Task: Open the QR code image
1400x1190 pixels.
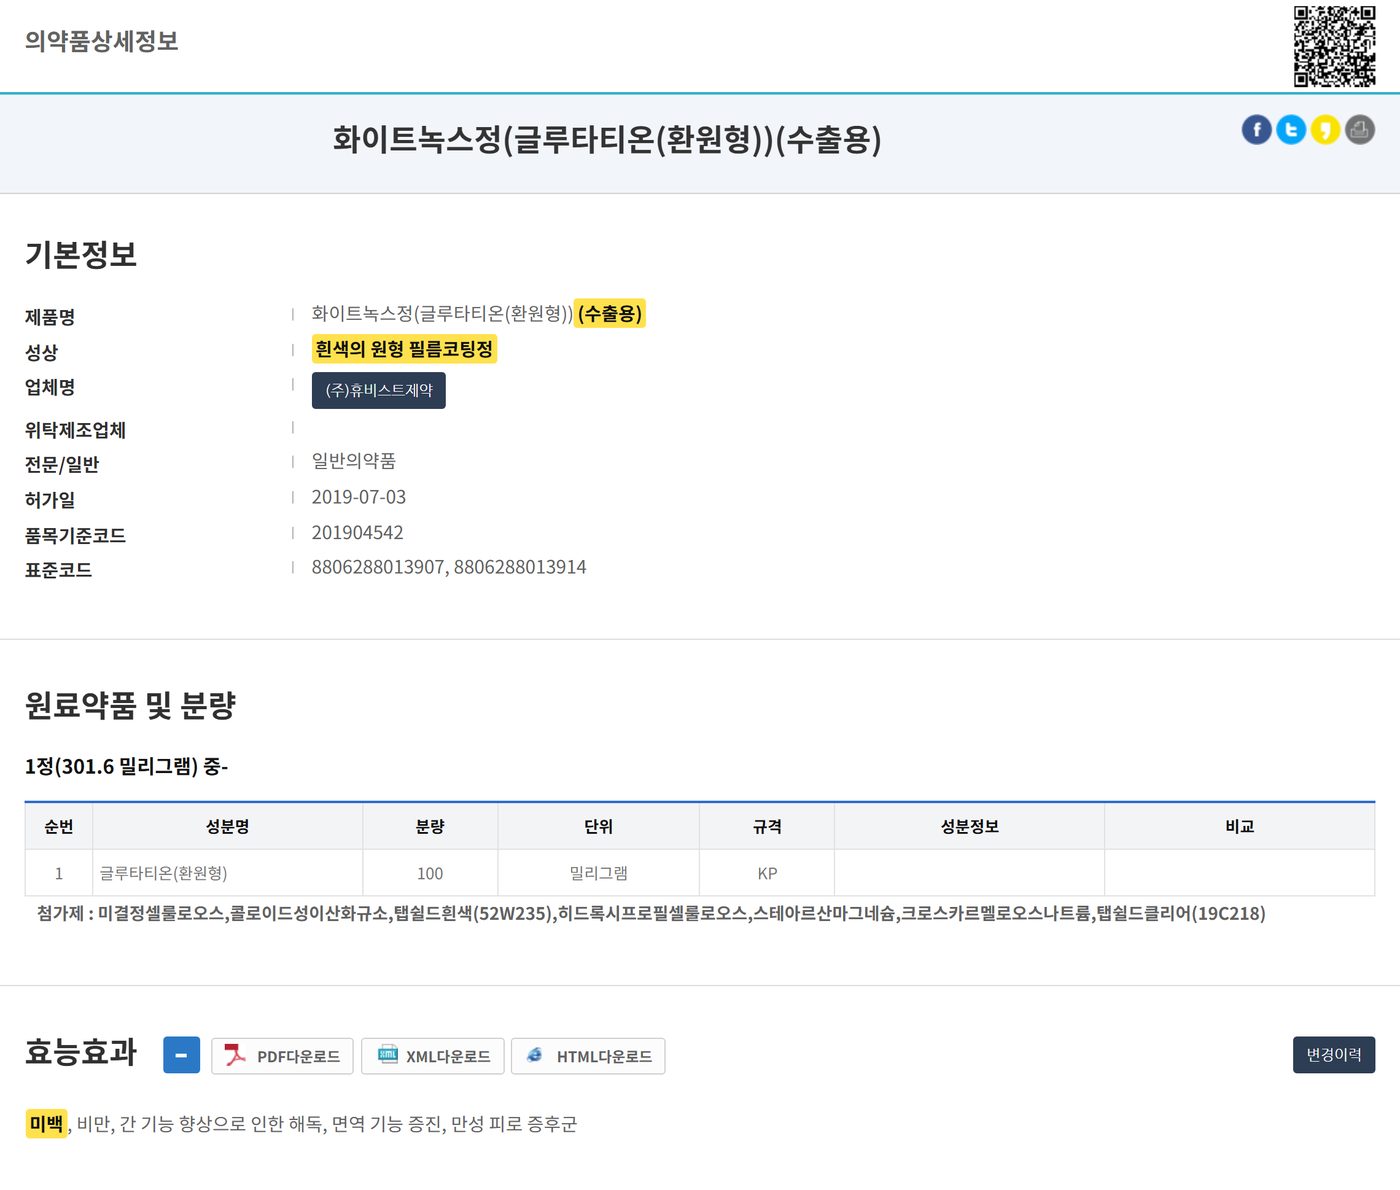Action: click(1335, 46)
